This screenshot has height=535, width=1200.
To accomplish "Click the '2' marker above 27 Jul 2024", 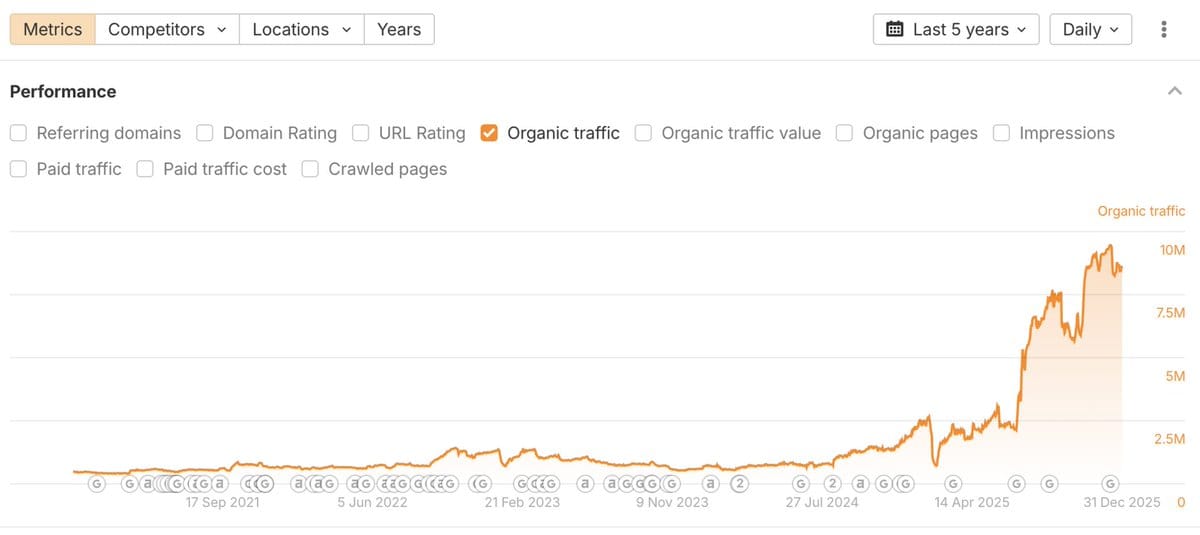I will click(x=831, y=484).
